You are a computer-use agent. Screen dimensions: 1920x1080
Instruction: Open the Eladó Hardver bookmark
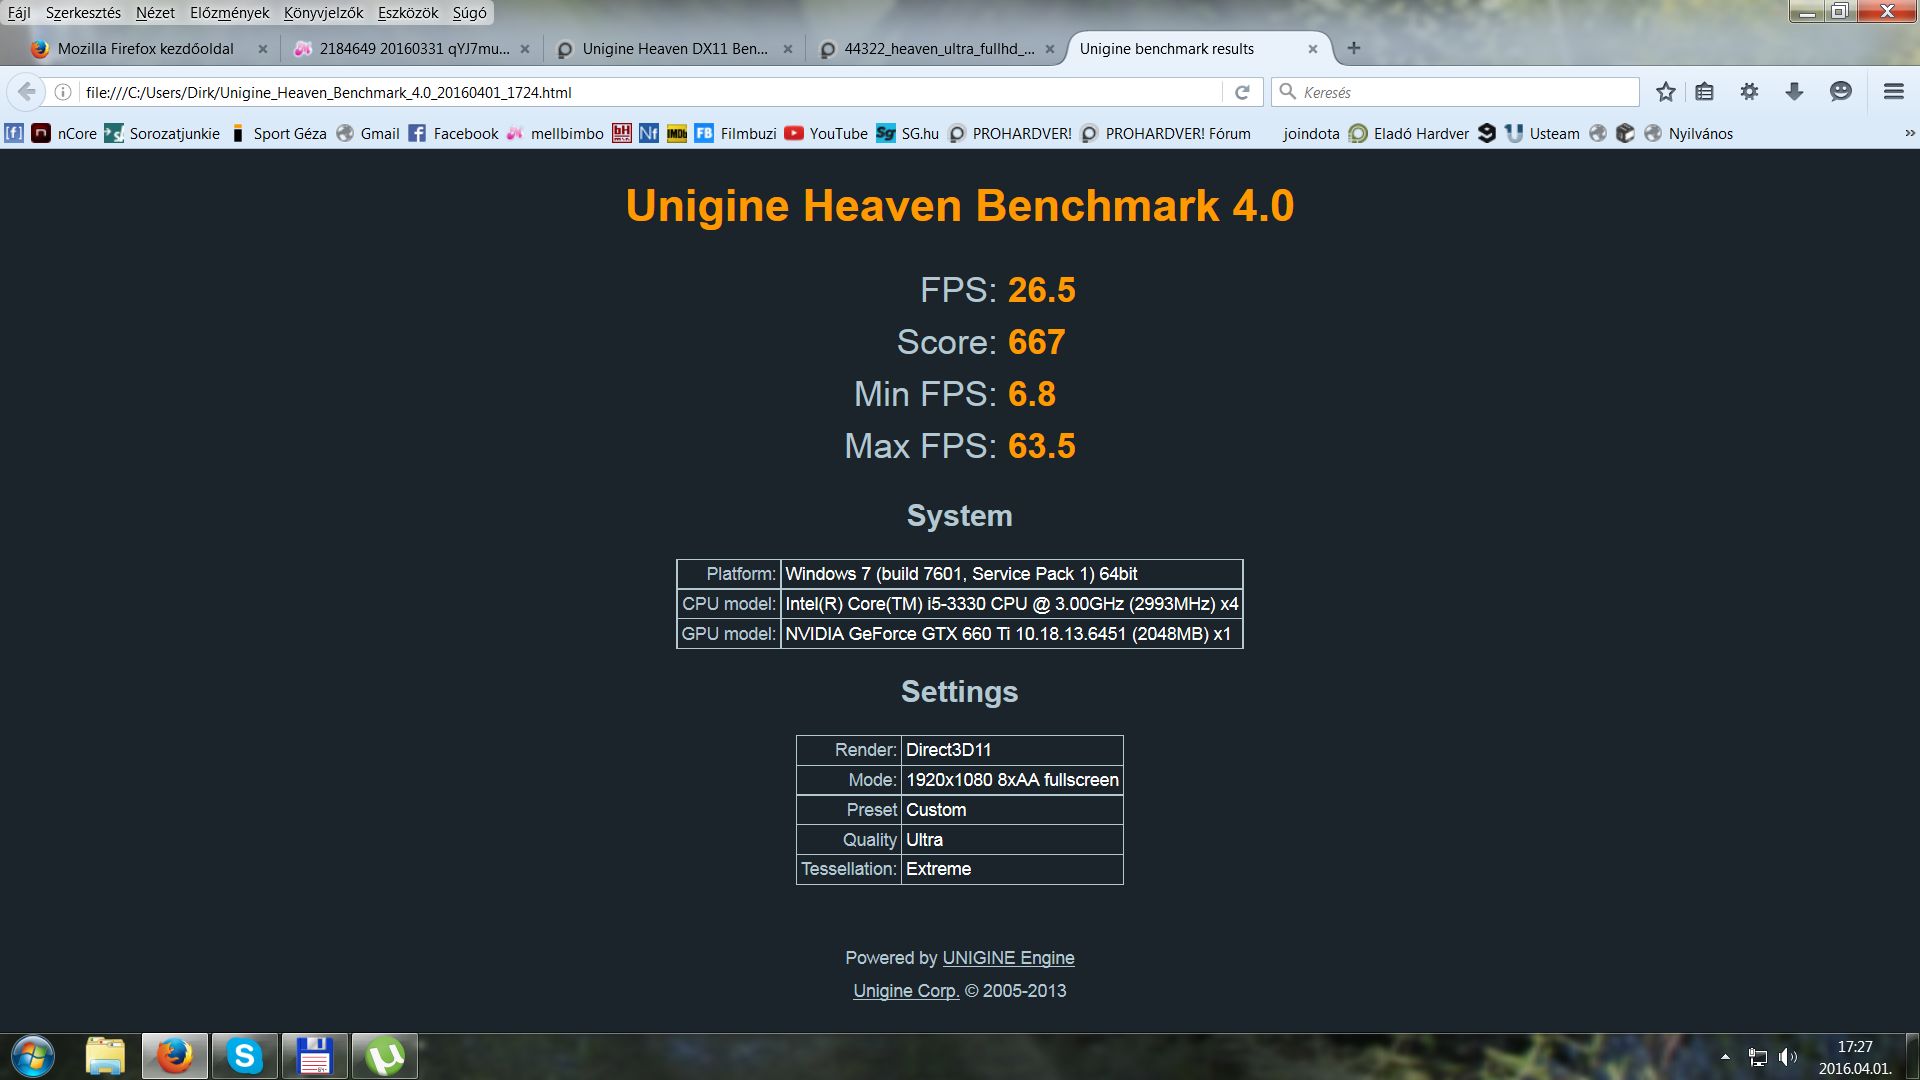(x=1408, y=133)
